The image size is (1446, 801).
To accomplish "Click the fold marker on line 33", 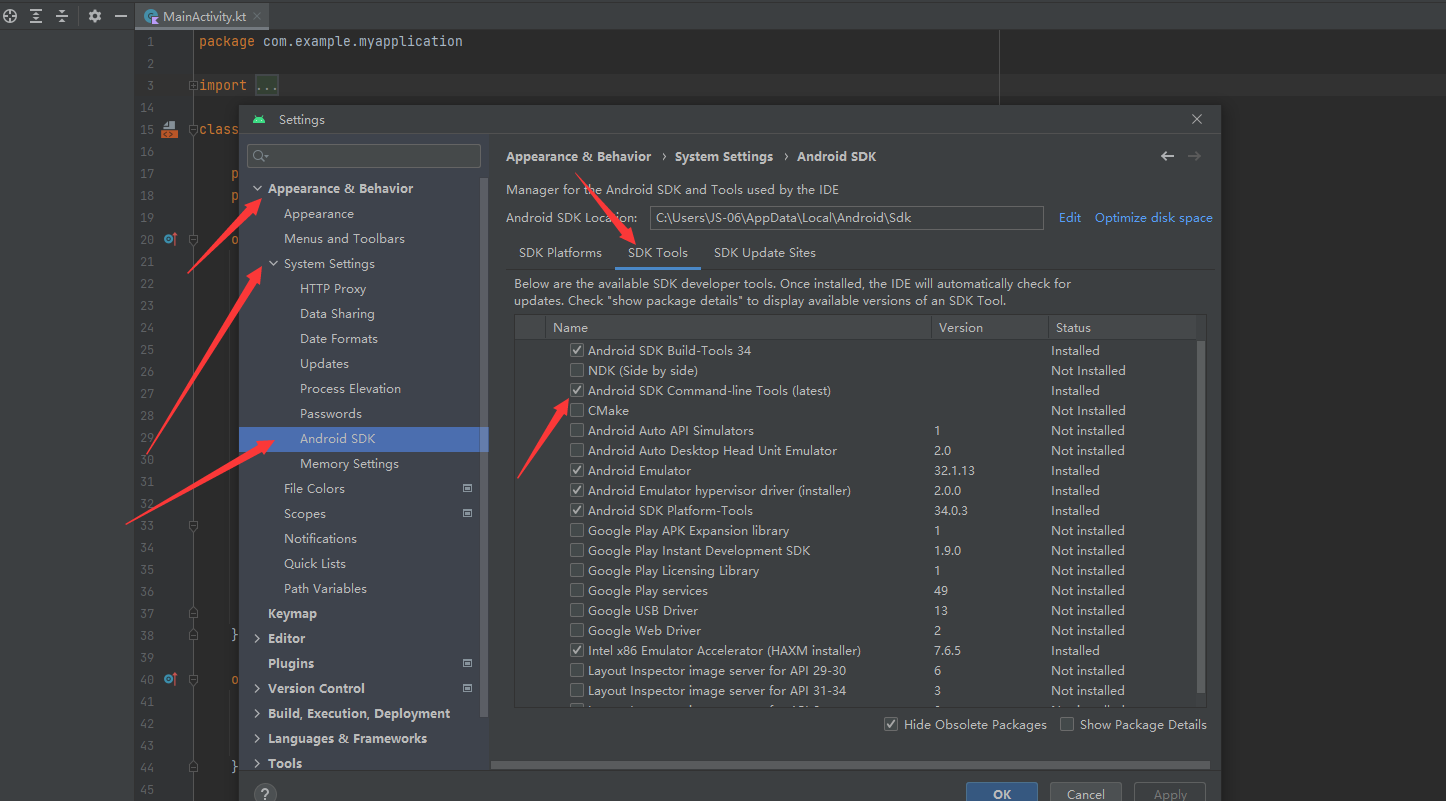I will pyautogui.click(x=193, y=525).
